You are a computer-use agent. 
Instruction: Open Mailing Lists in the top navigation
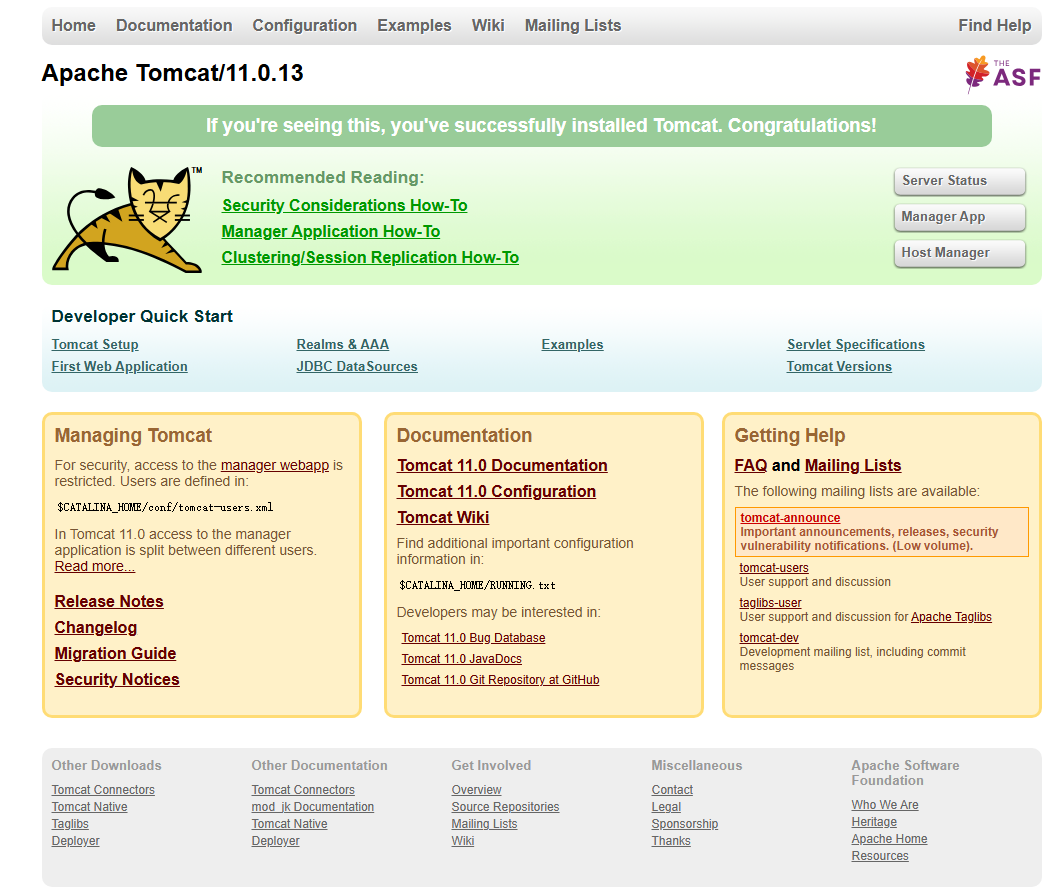click(x=572, y=25)
